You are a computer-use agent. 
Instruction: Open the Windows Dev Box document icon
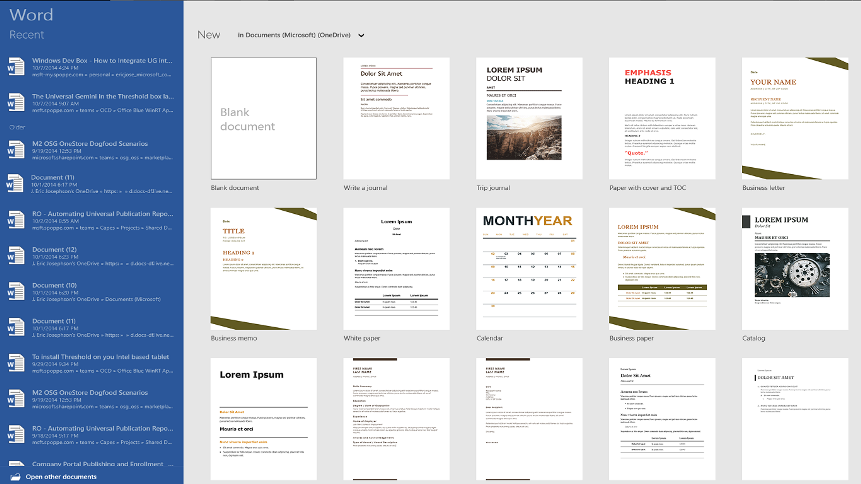click(16, 66)
